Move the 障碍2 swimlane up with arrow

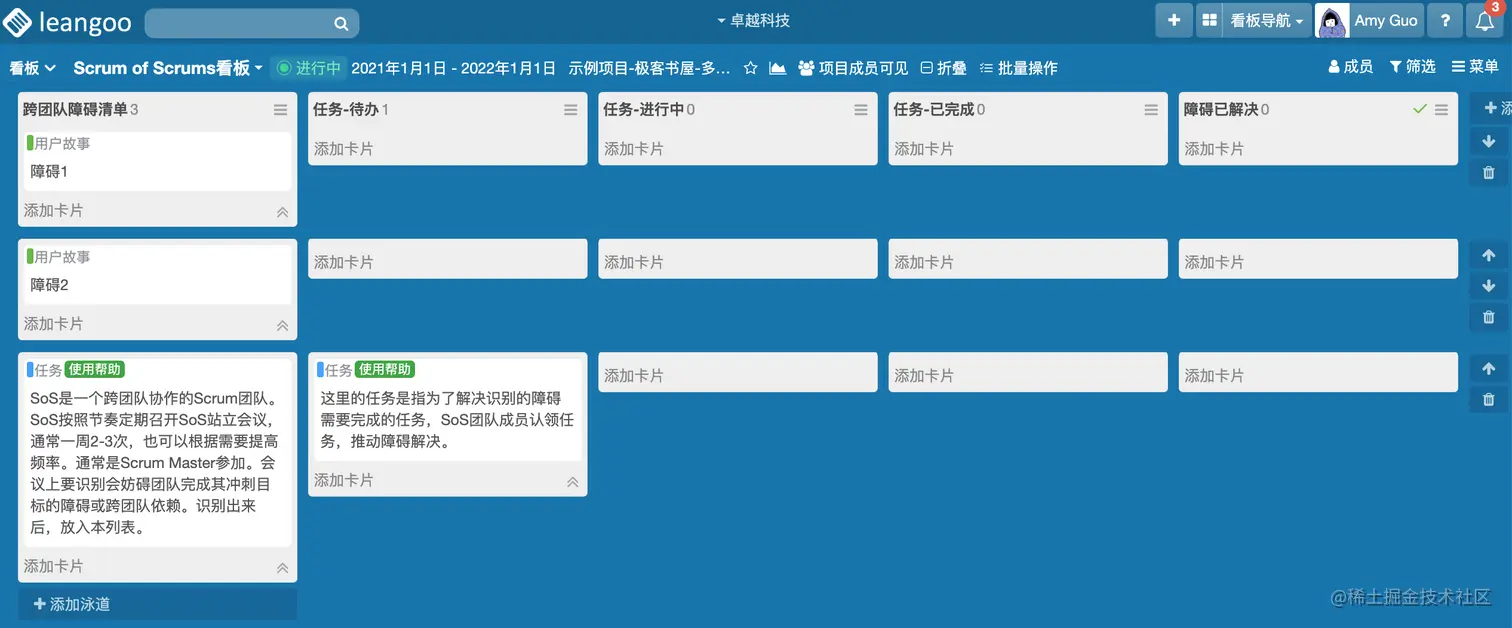(1488, 255)
